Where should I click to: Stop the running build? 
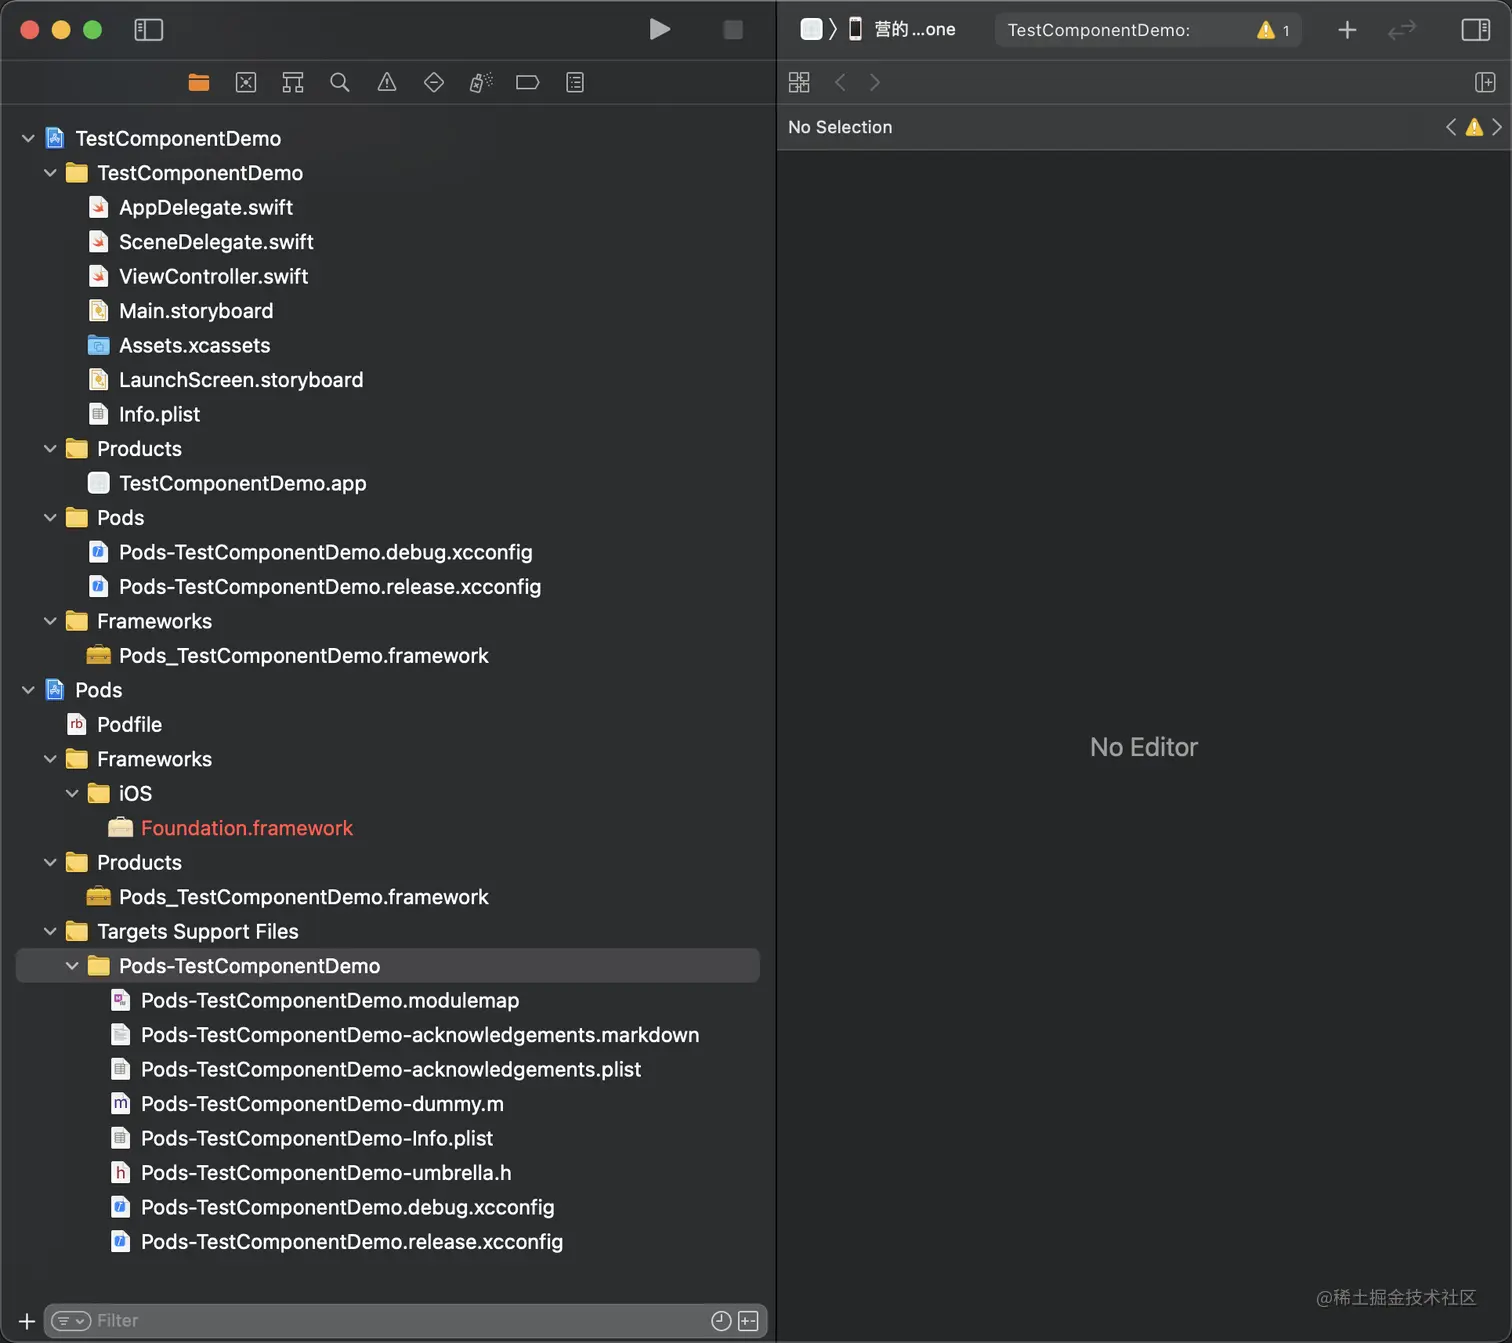[733, 30]
